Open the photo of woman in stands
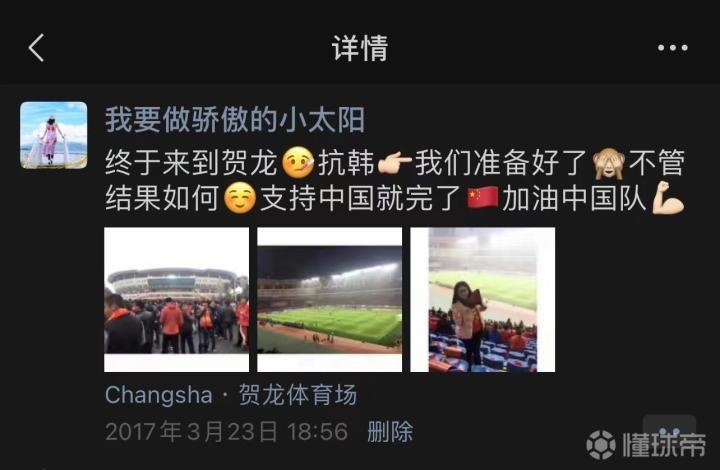720x470 pixels. tap(483, 300)
